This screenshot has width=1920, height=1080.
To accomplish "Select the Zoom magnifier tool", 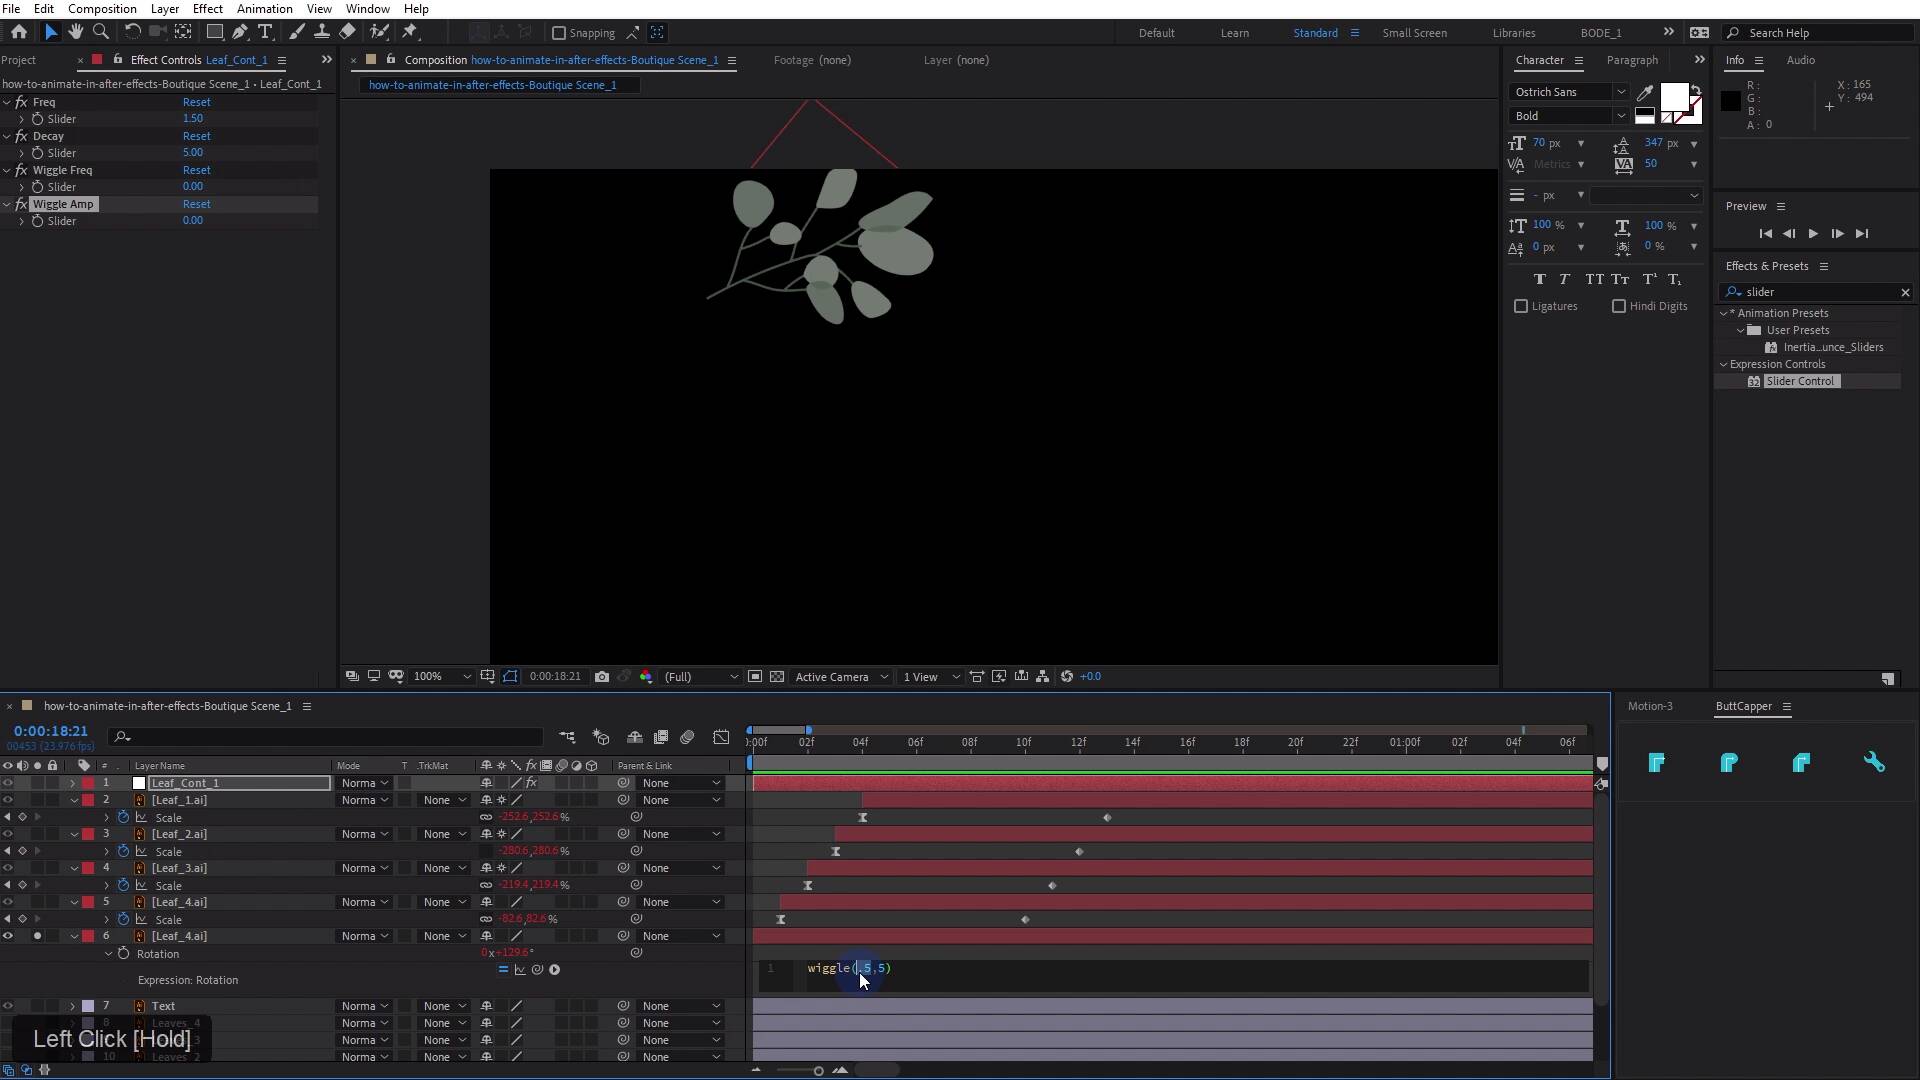I will (100, 32).
